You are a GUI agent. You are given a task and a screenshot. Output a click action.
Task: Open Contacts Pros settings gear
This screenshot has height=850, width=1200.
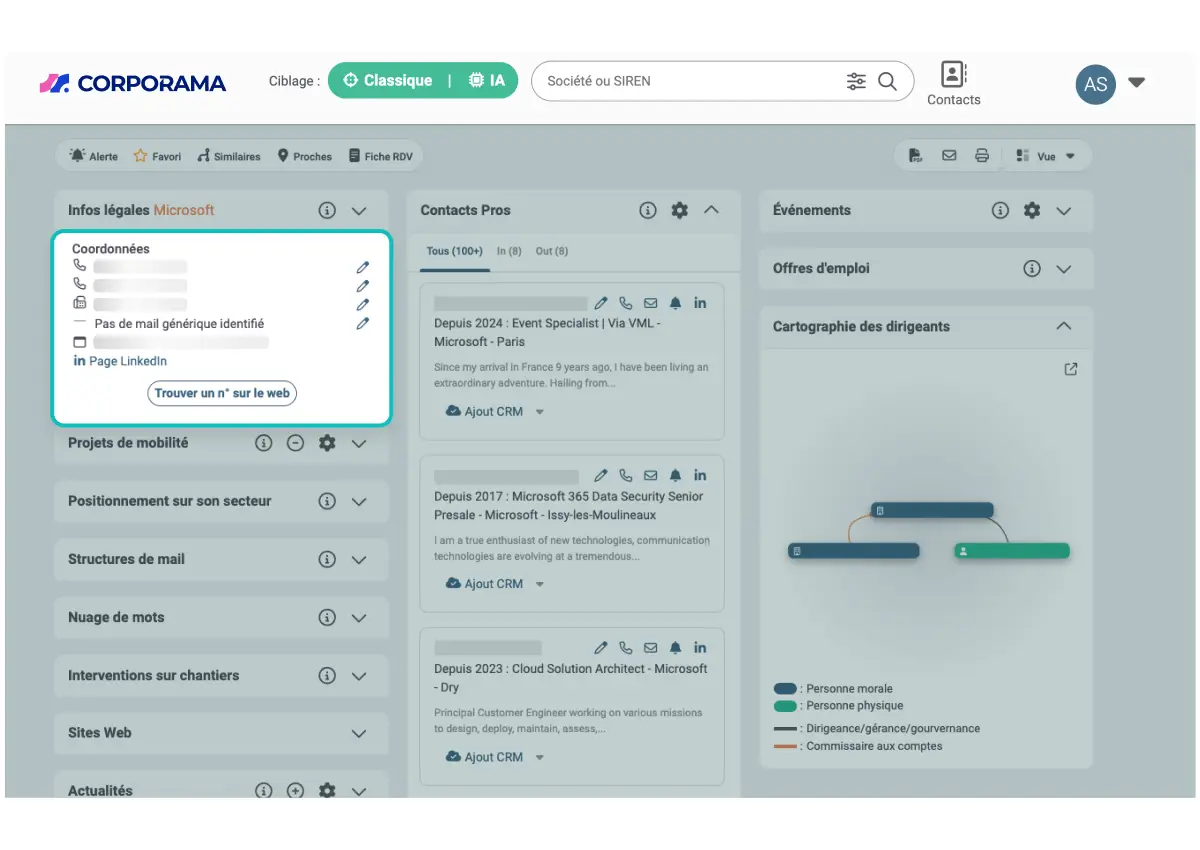pyautogui.click(x=680, y=210)
